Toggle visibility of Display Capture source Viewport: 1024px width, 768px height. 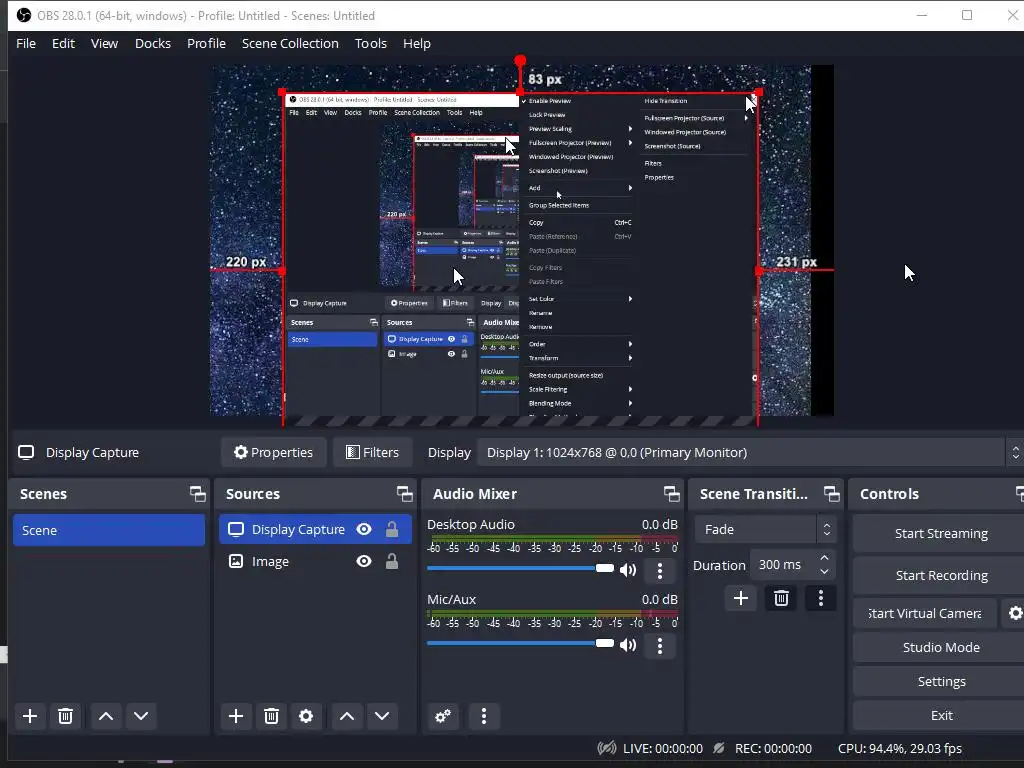(364, 529)
